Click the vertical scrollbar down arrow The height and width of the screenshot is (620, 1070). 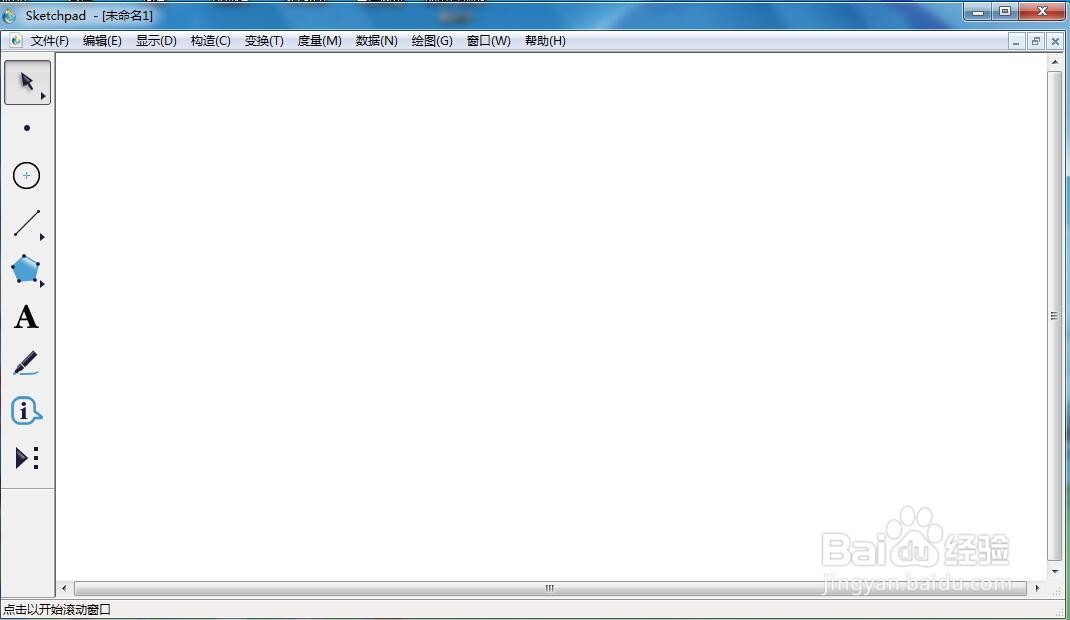pyautogui.click(x=1055, y=572)
